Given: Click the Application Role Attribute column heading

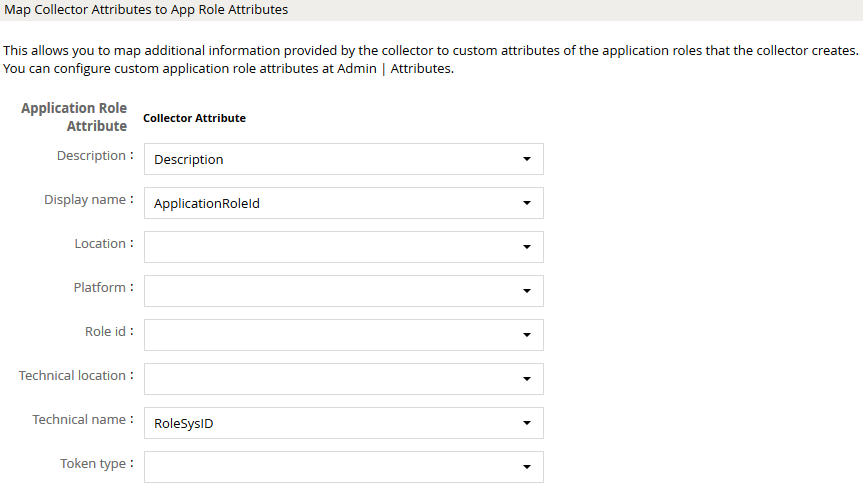Looking at the screenshot, I should [74, 117].
